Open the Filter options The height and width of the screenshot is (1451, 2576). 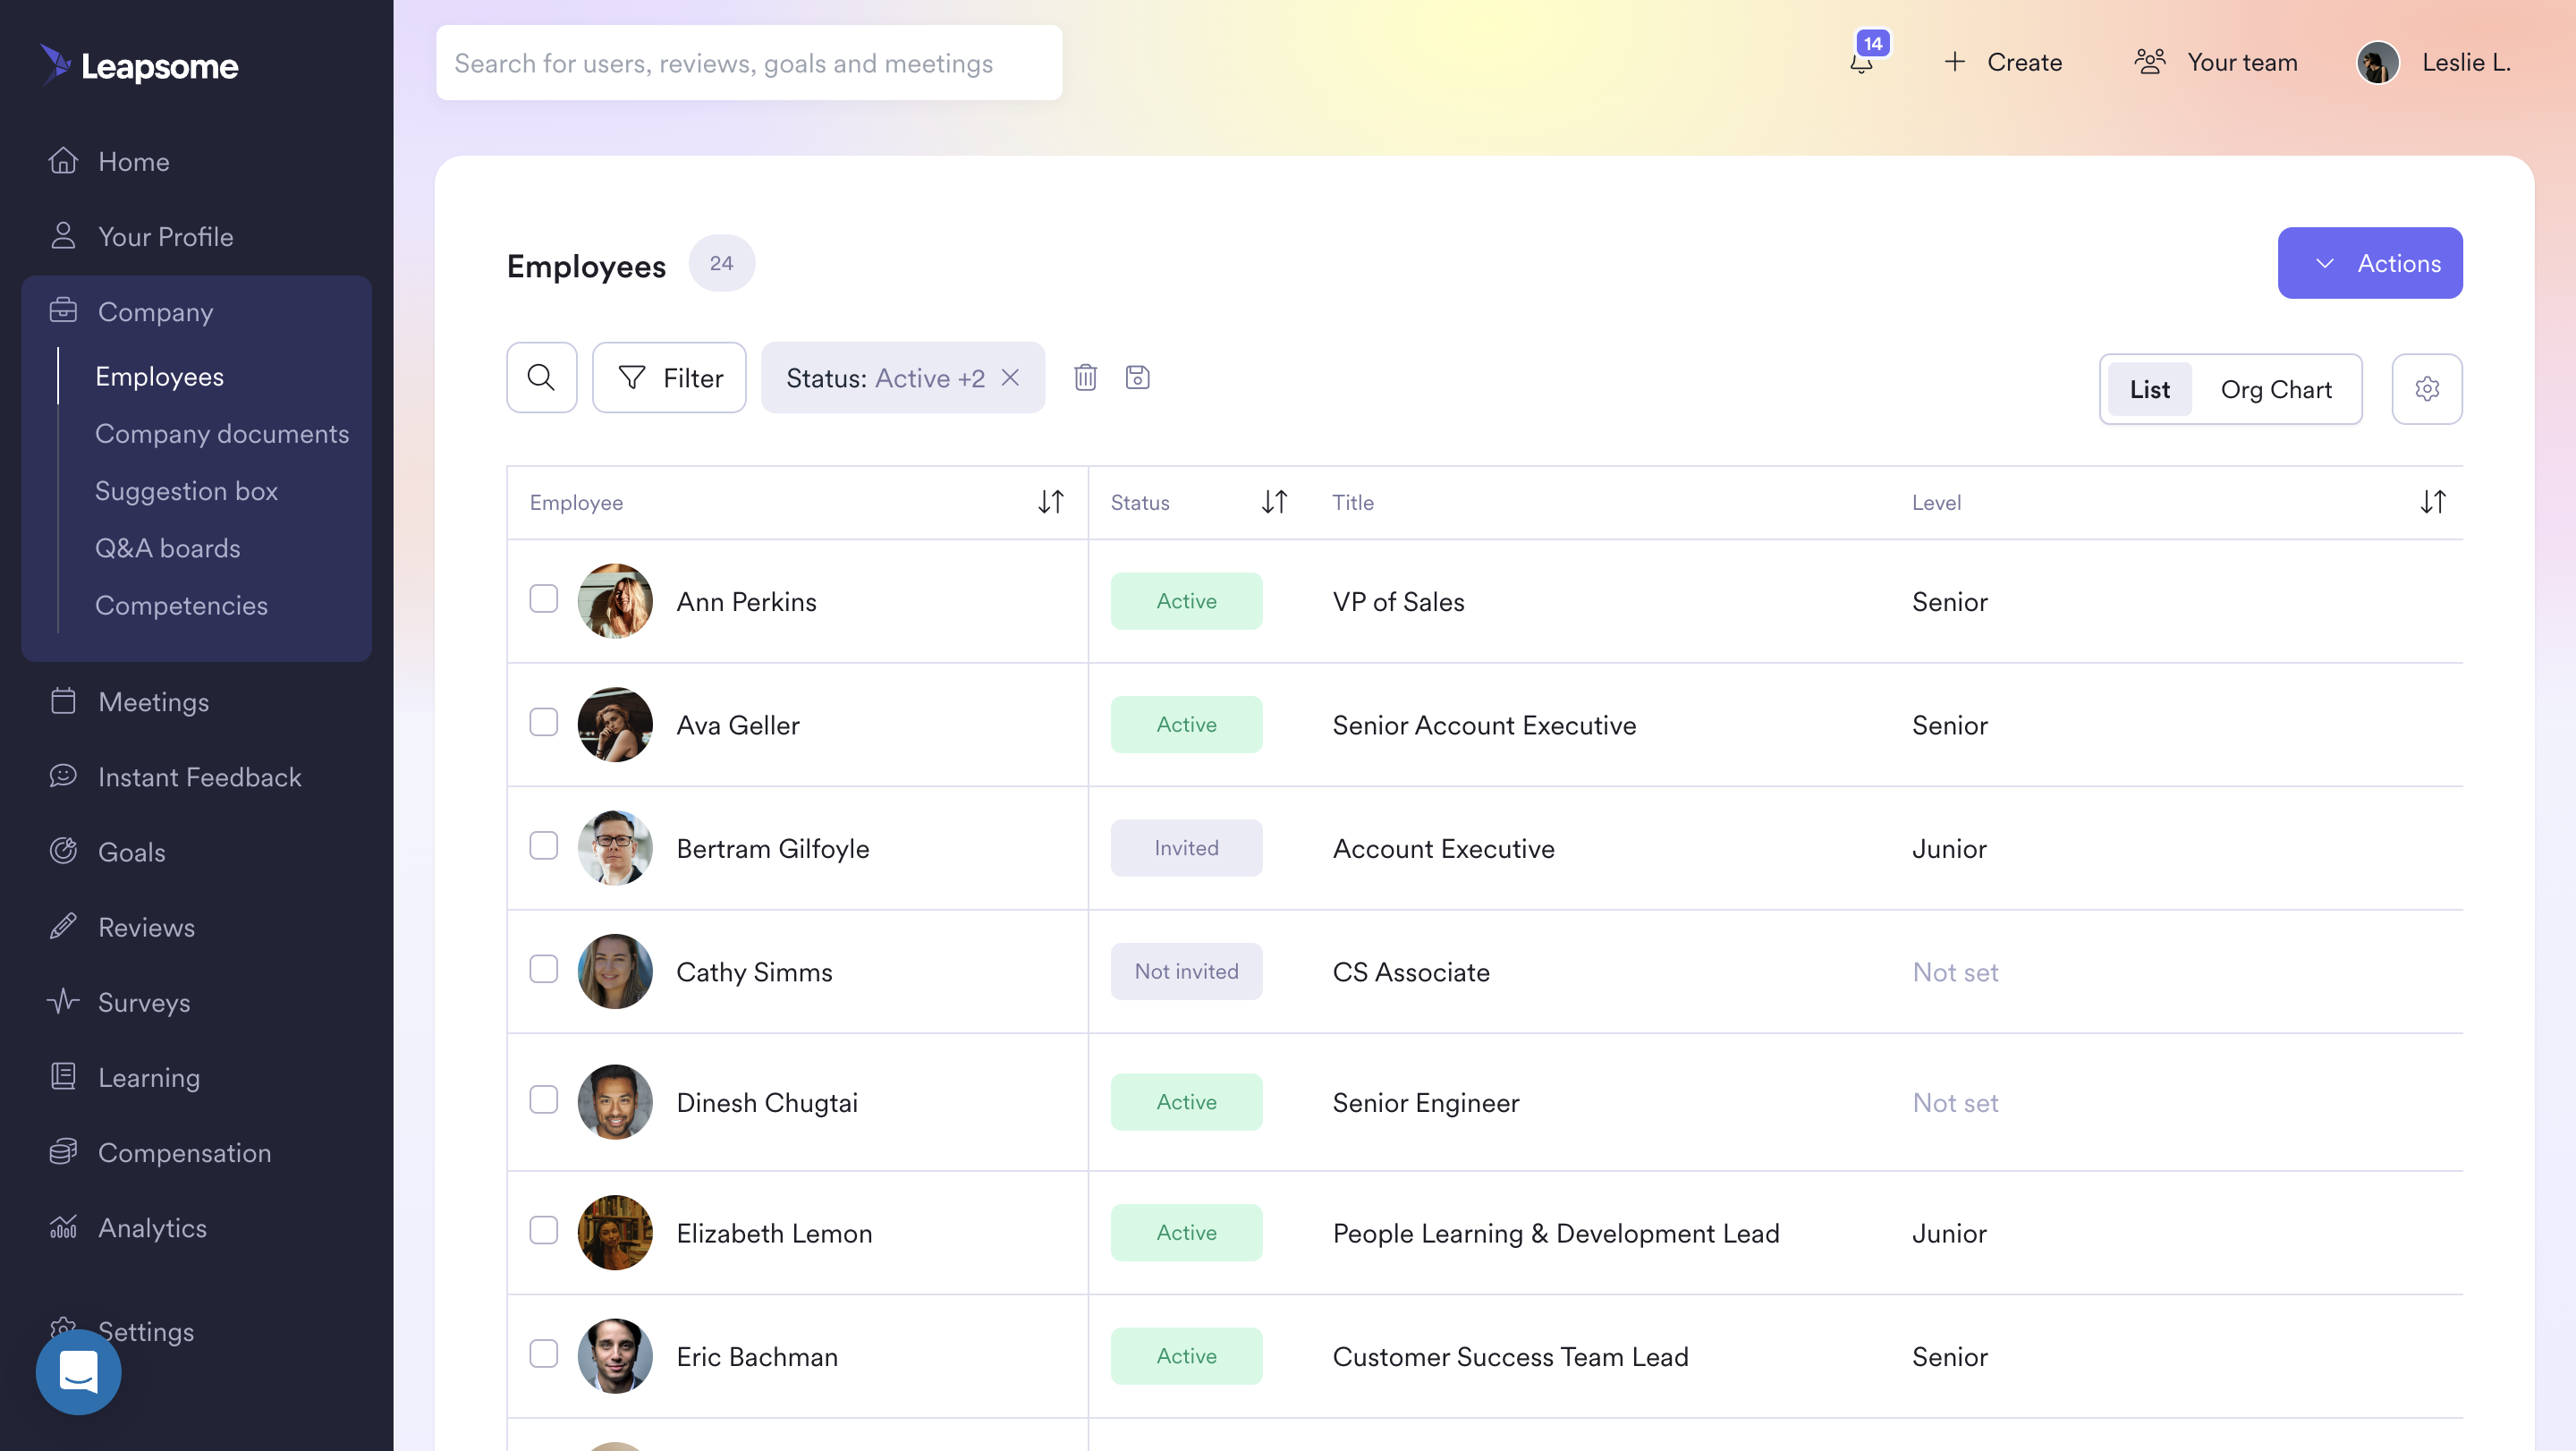tap(669, 378)
